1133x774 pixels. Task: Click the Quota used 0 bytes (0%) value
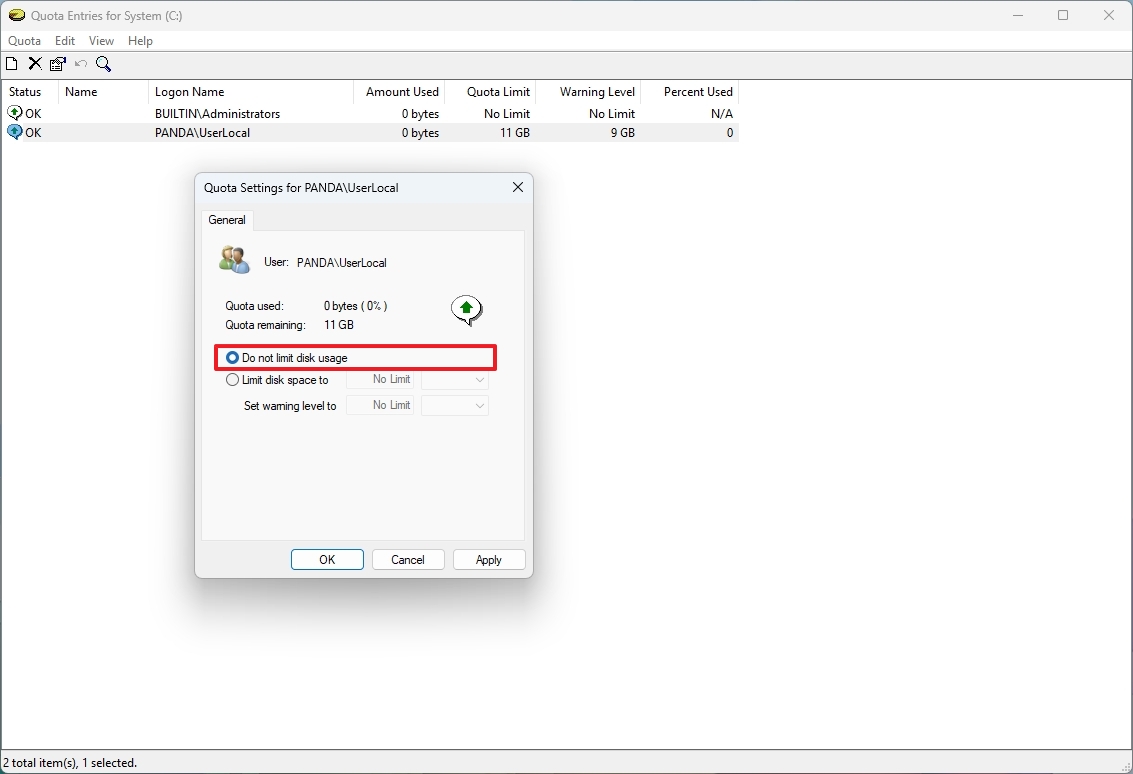pyautogui.click(x=356, y=306)
